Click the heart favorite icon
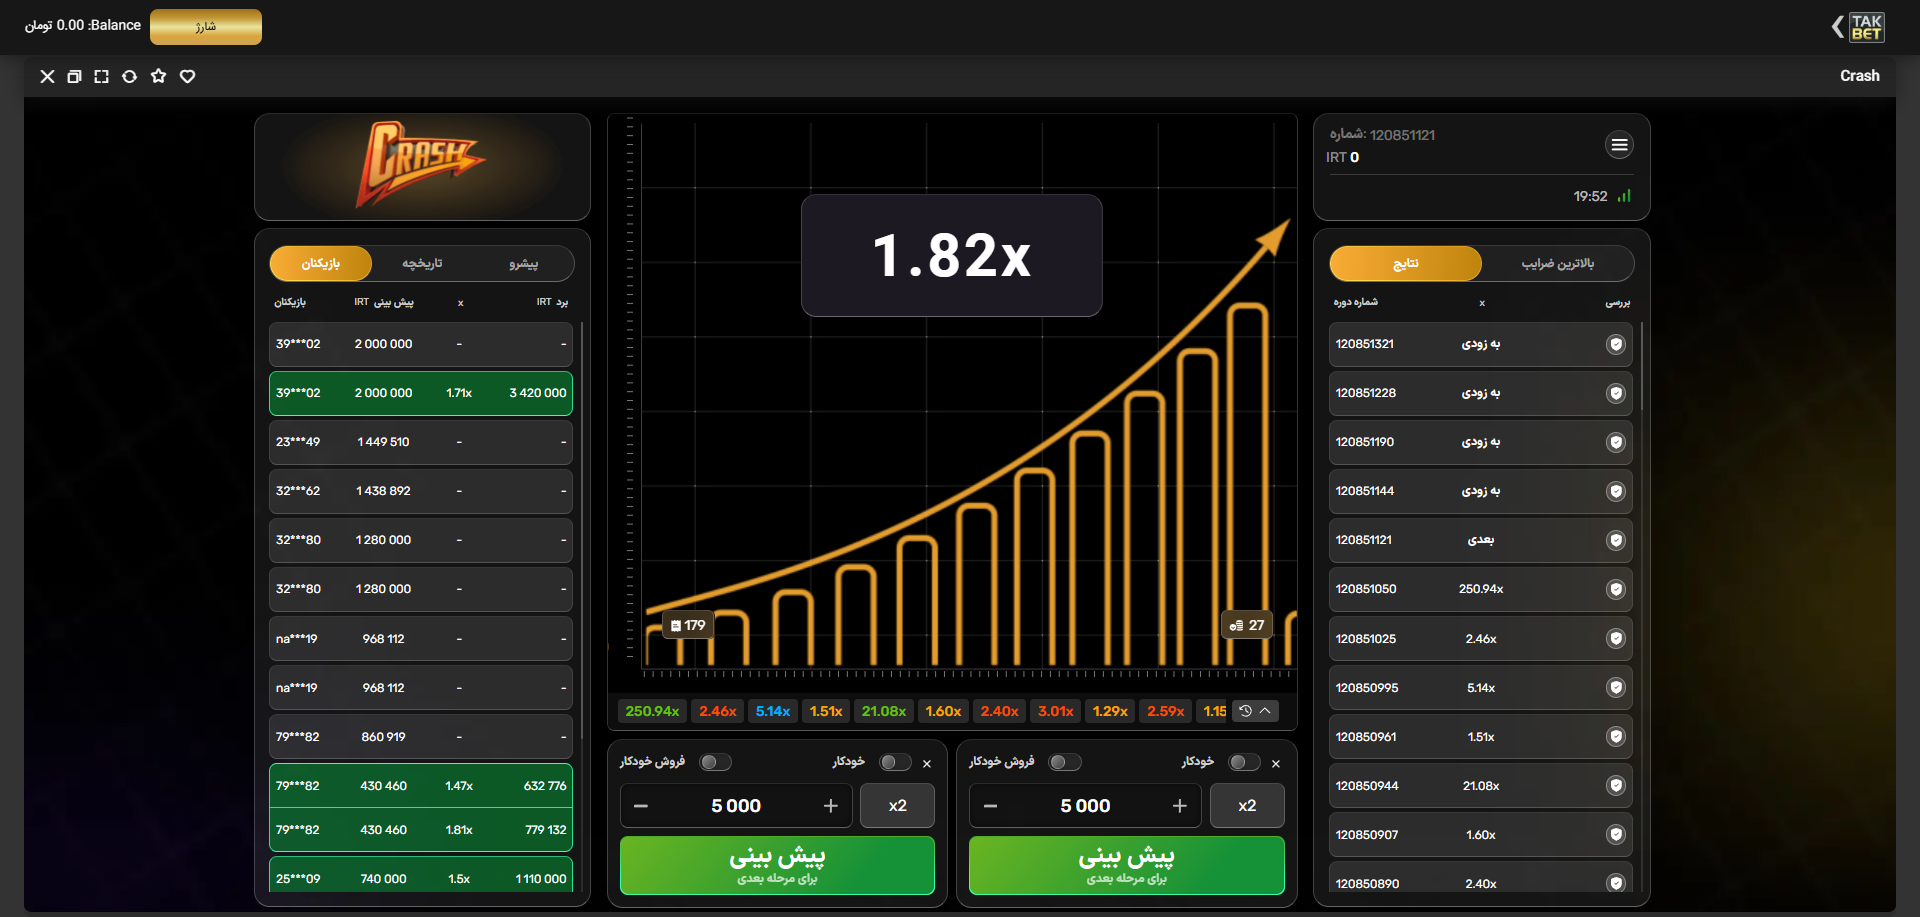Image resolution: width=1920 pixels, height=917 pixels. coord(187,77)
